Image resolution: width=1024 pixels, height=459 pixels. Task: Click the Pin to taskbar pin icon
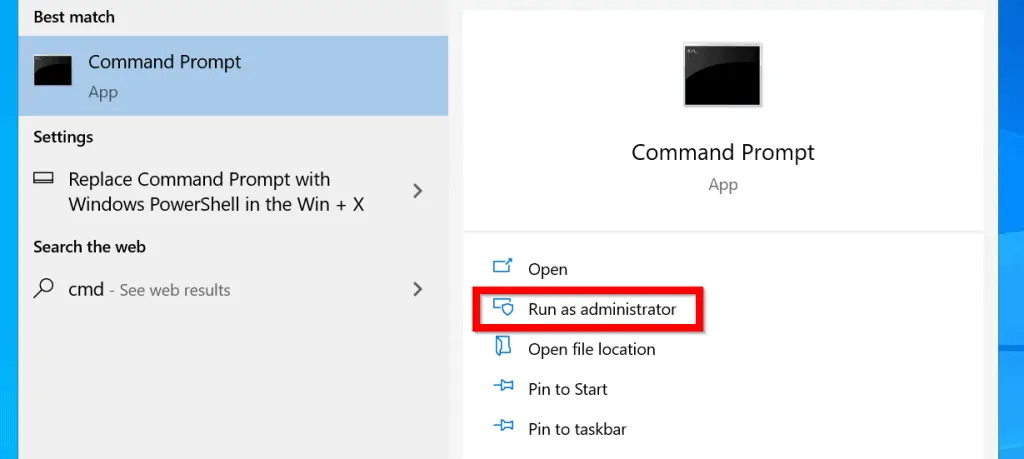[503, 428]
